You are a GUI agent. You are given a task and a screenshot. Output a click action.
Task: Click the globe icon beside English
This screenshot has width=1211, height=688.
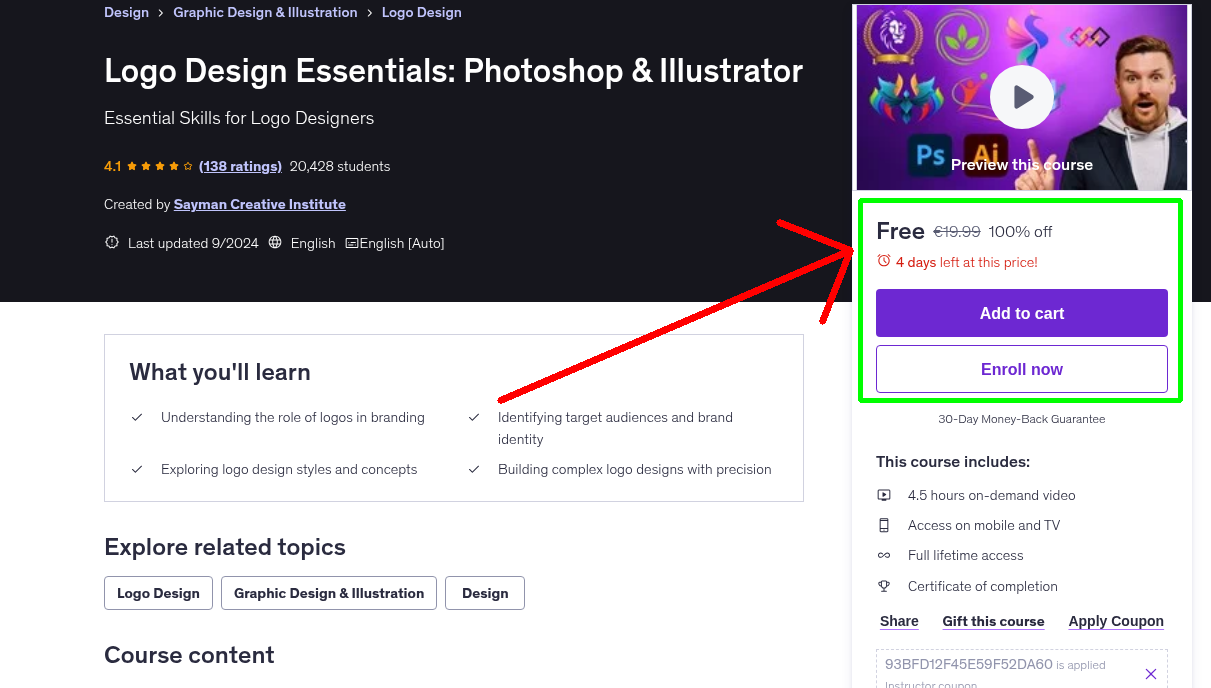(x=274, y=242)
